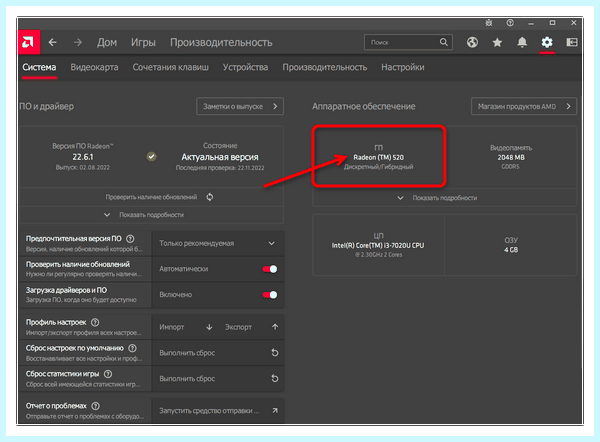This screenshot has width=600, height=442.
Task: Go back with the left arrow
Action: pos(53,42)
